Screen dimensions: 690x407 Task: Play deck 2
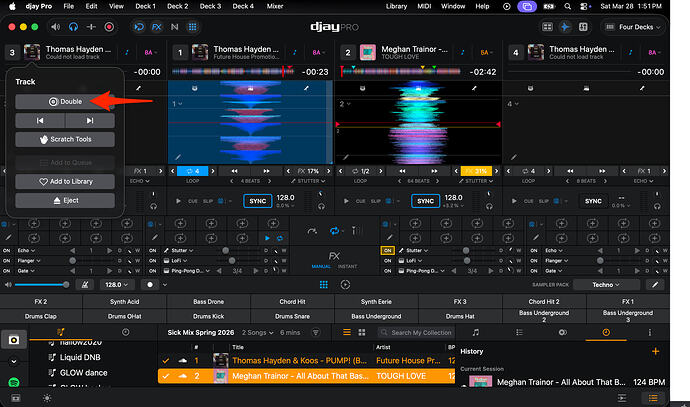tap(346, 201)
